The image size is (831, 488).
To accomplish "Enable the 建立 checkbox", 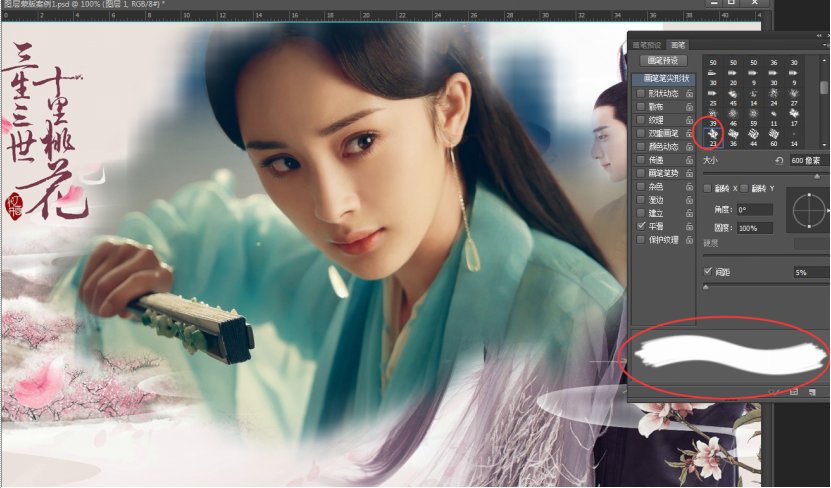I will click(x=641, y=213).
